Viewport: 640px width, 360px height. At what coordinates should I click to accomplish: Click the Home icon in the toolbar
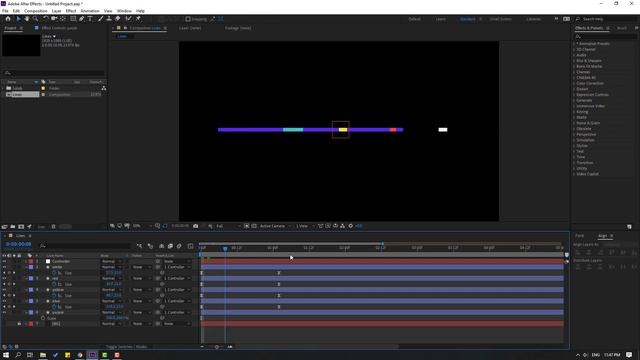[x=8, y=19]
